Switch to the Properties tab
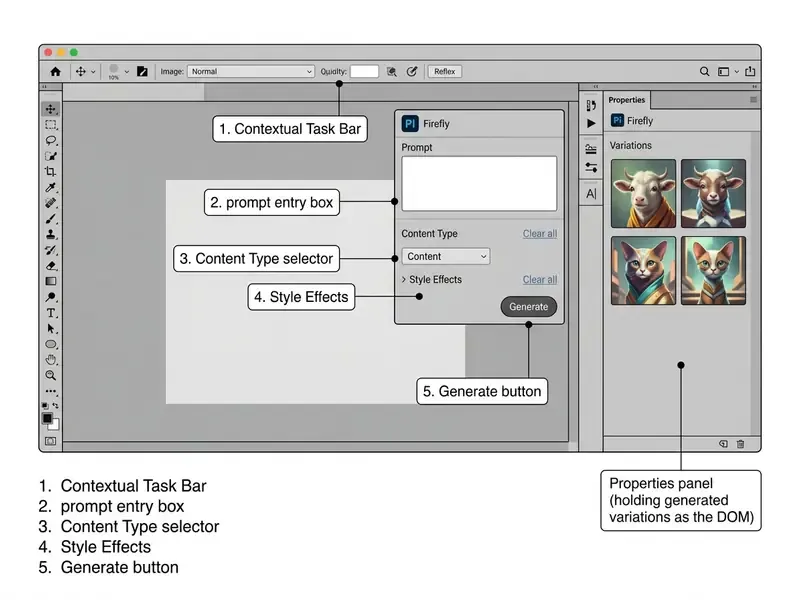800x600 pixels. point(627,100)
